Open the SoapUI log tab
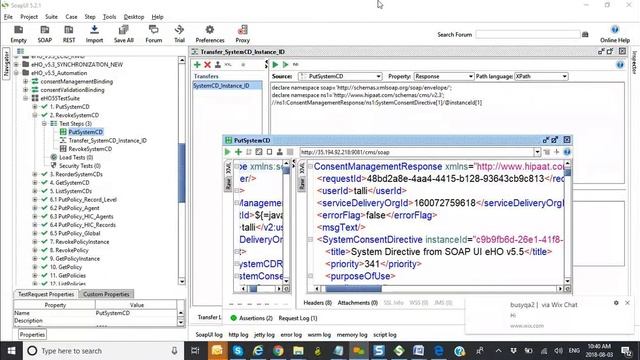 point(209,335)
